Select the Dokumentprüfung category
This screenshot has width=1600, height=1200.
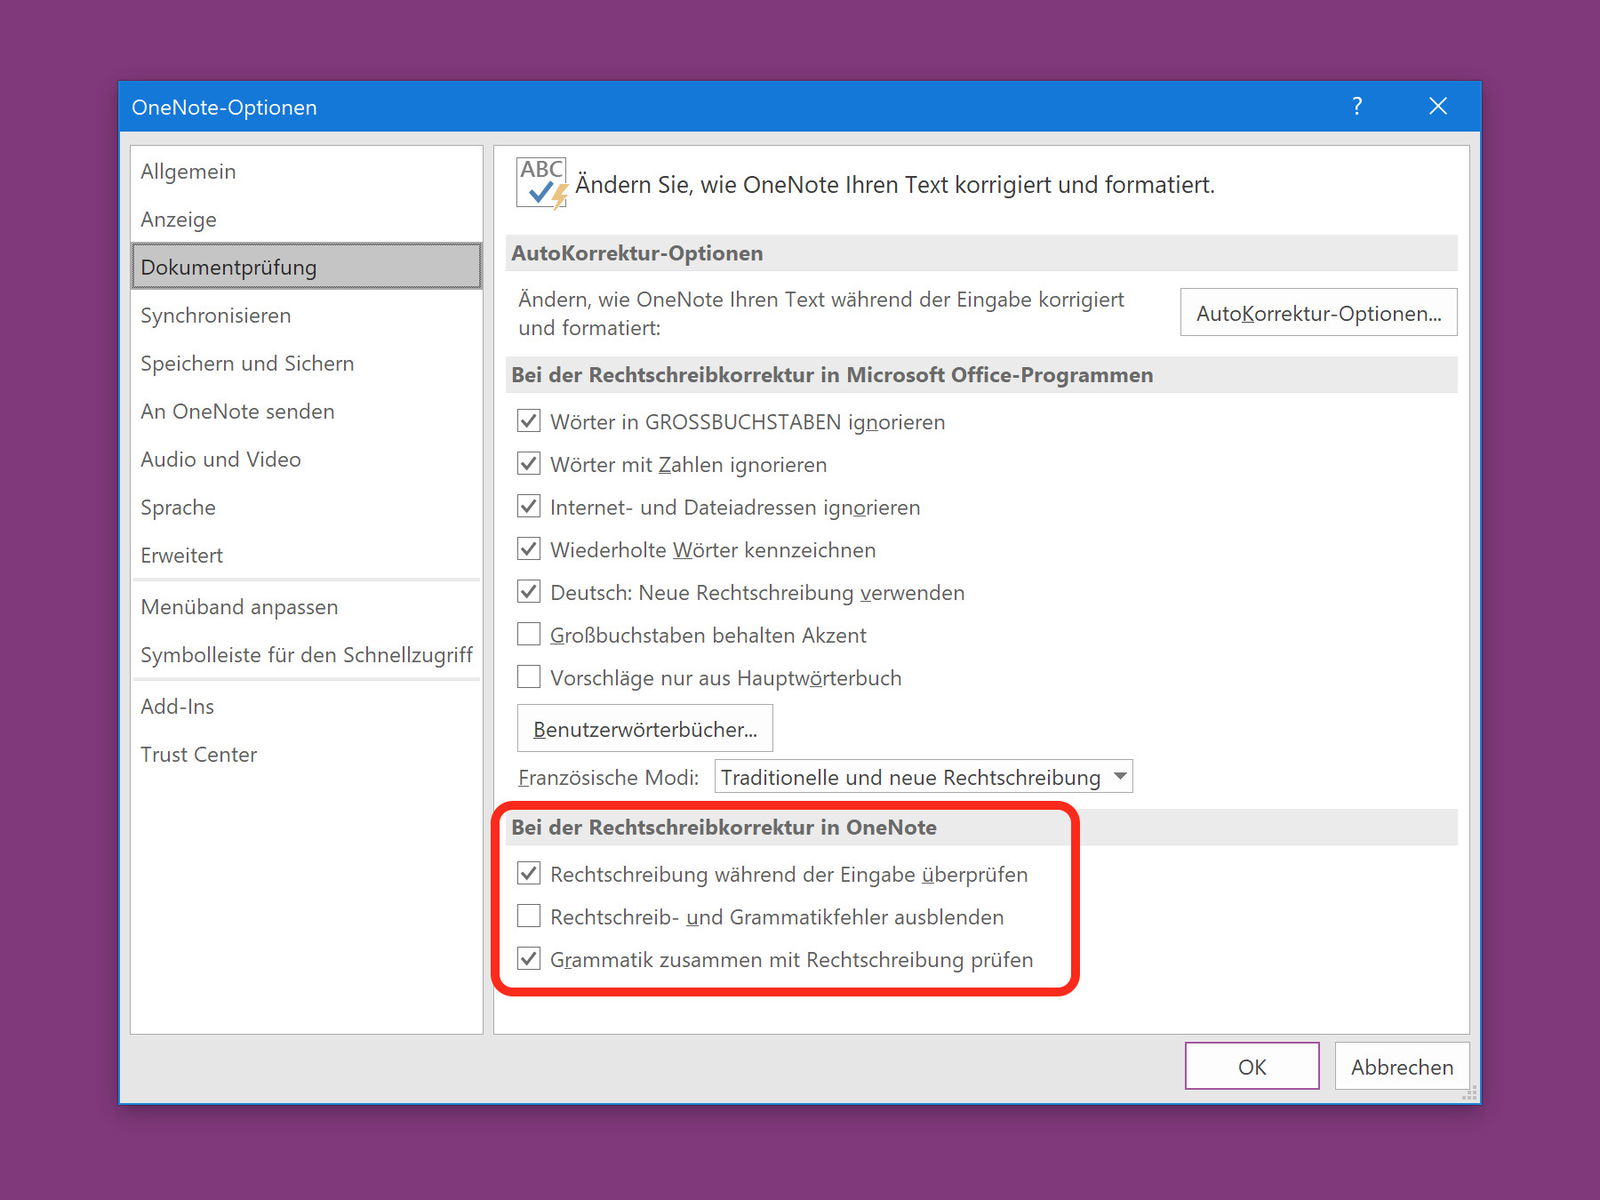click(x=306, y=267)
